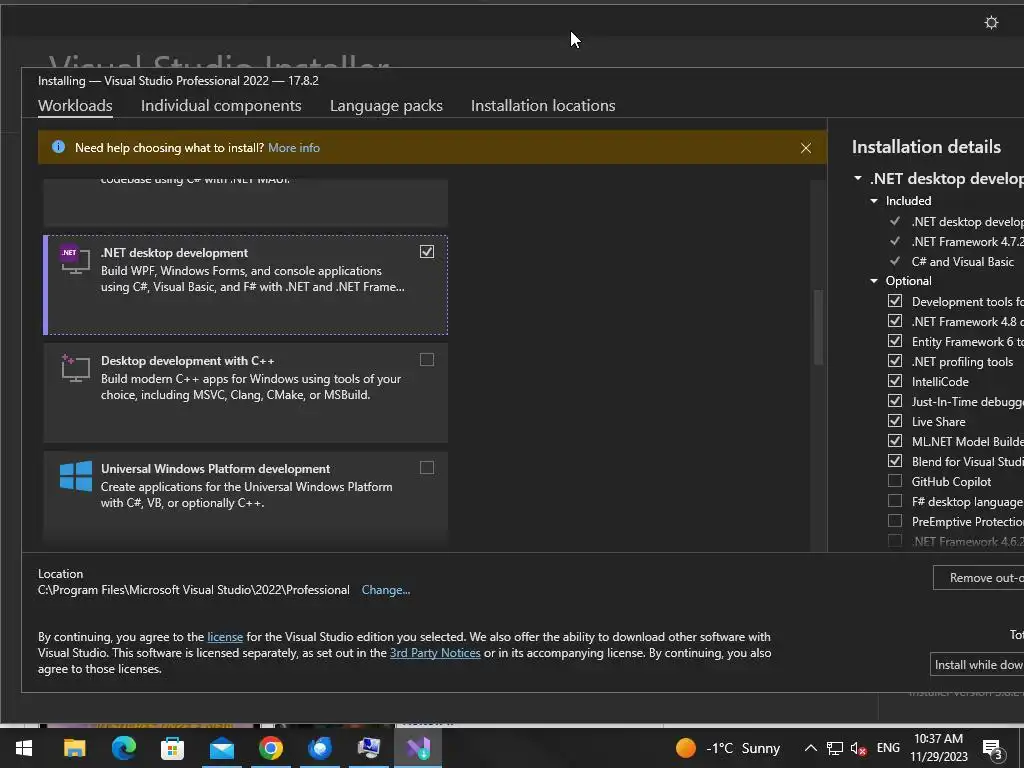Click the Remove out-of-support components button
The width and height of the screenshot is (1024, 768).
(978, 578)
